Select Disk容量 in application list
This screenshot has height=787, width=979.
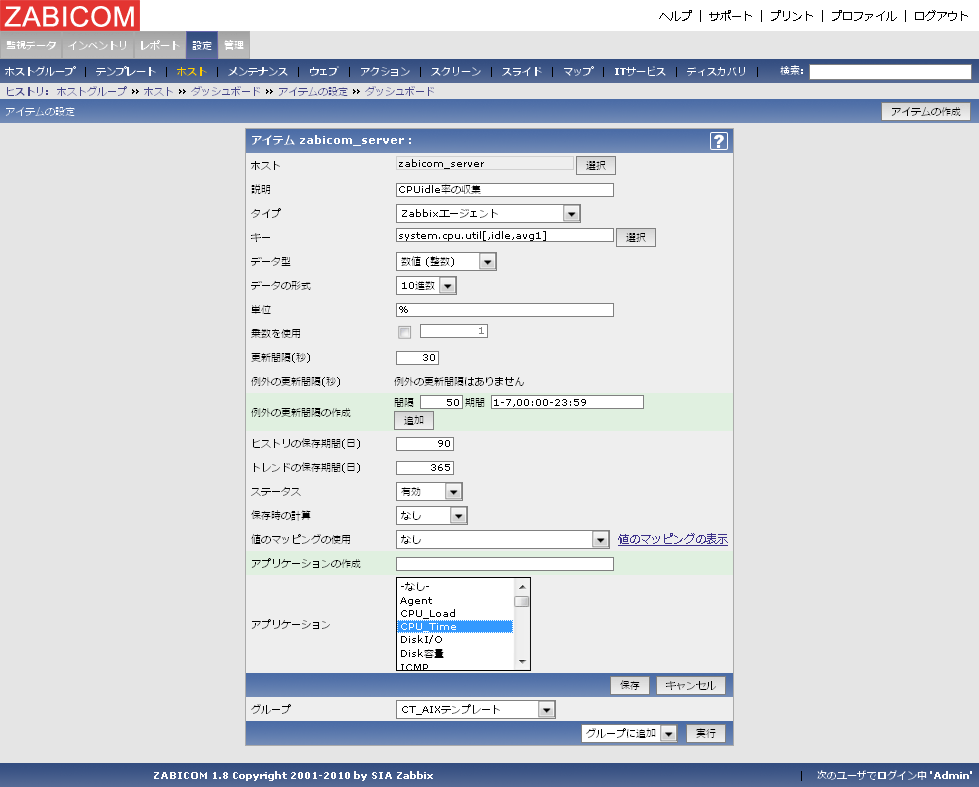click(455, 653)
